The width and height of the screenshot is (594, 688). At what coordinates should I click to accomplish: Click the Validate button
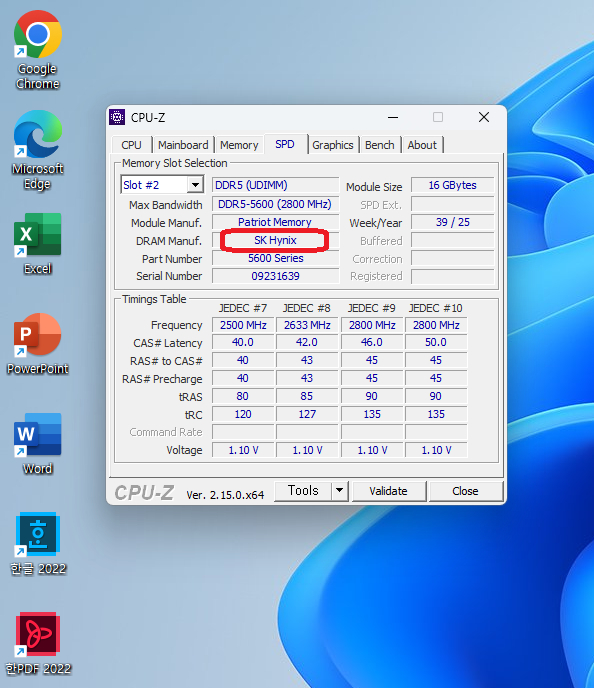tap(388, 491)
